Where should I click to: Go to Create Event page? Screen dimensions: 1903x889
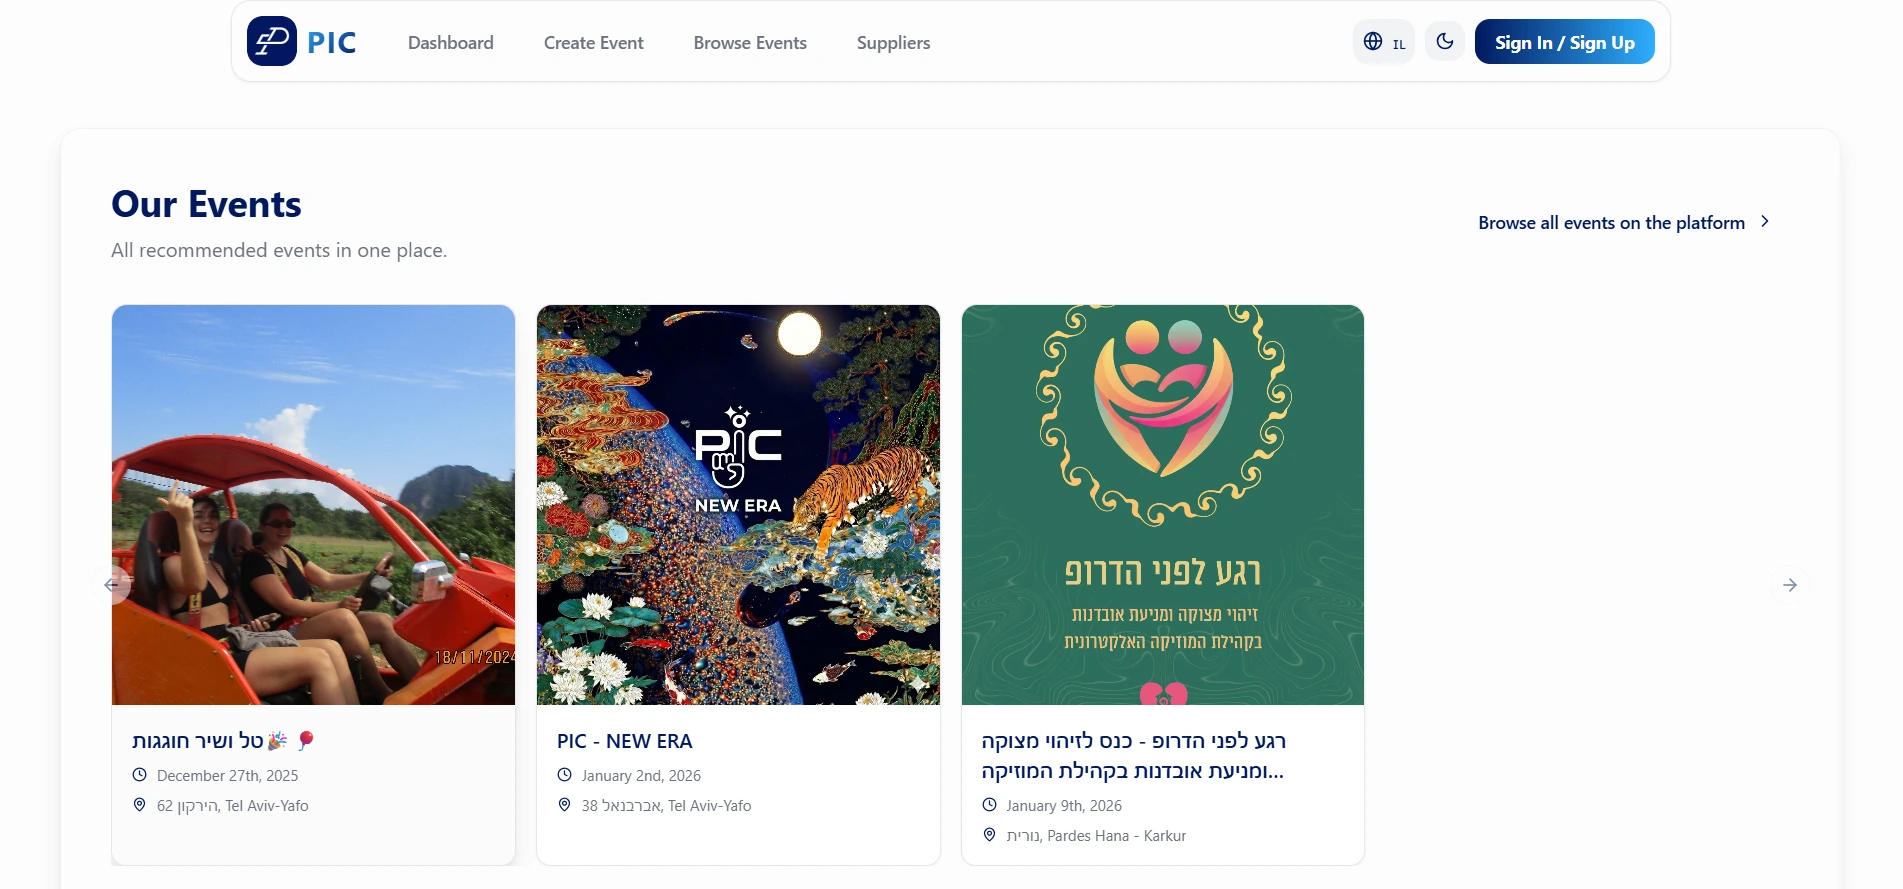click(x=594, y=43)
